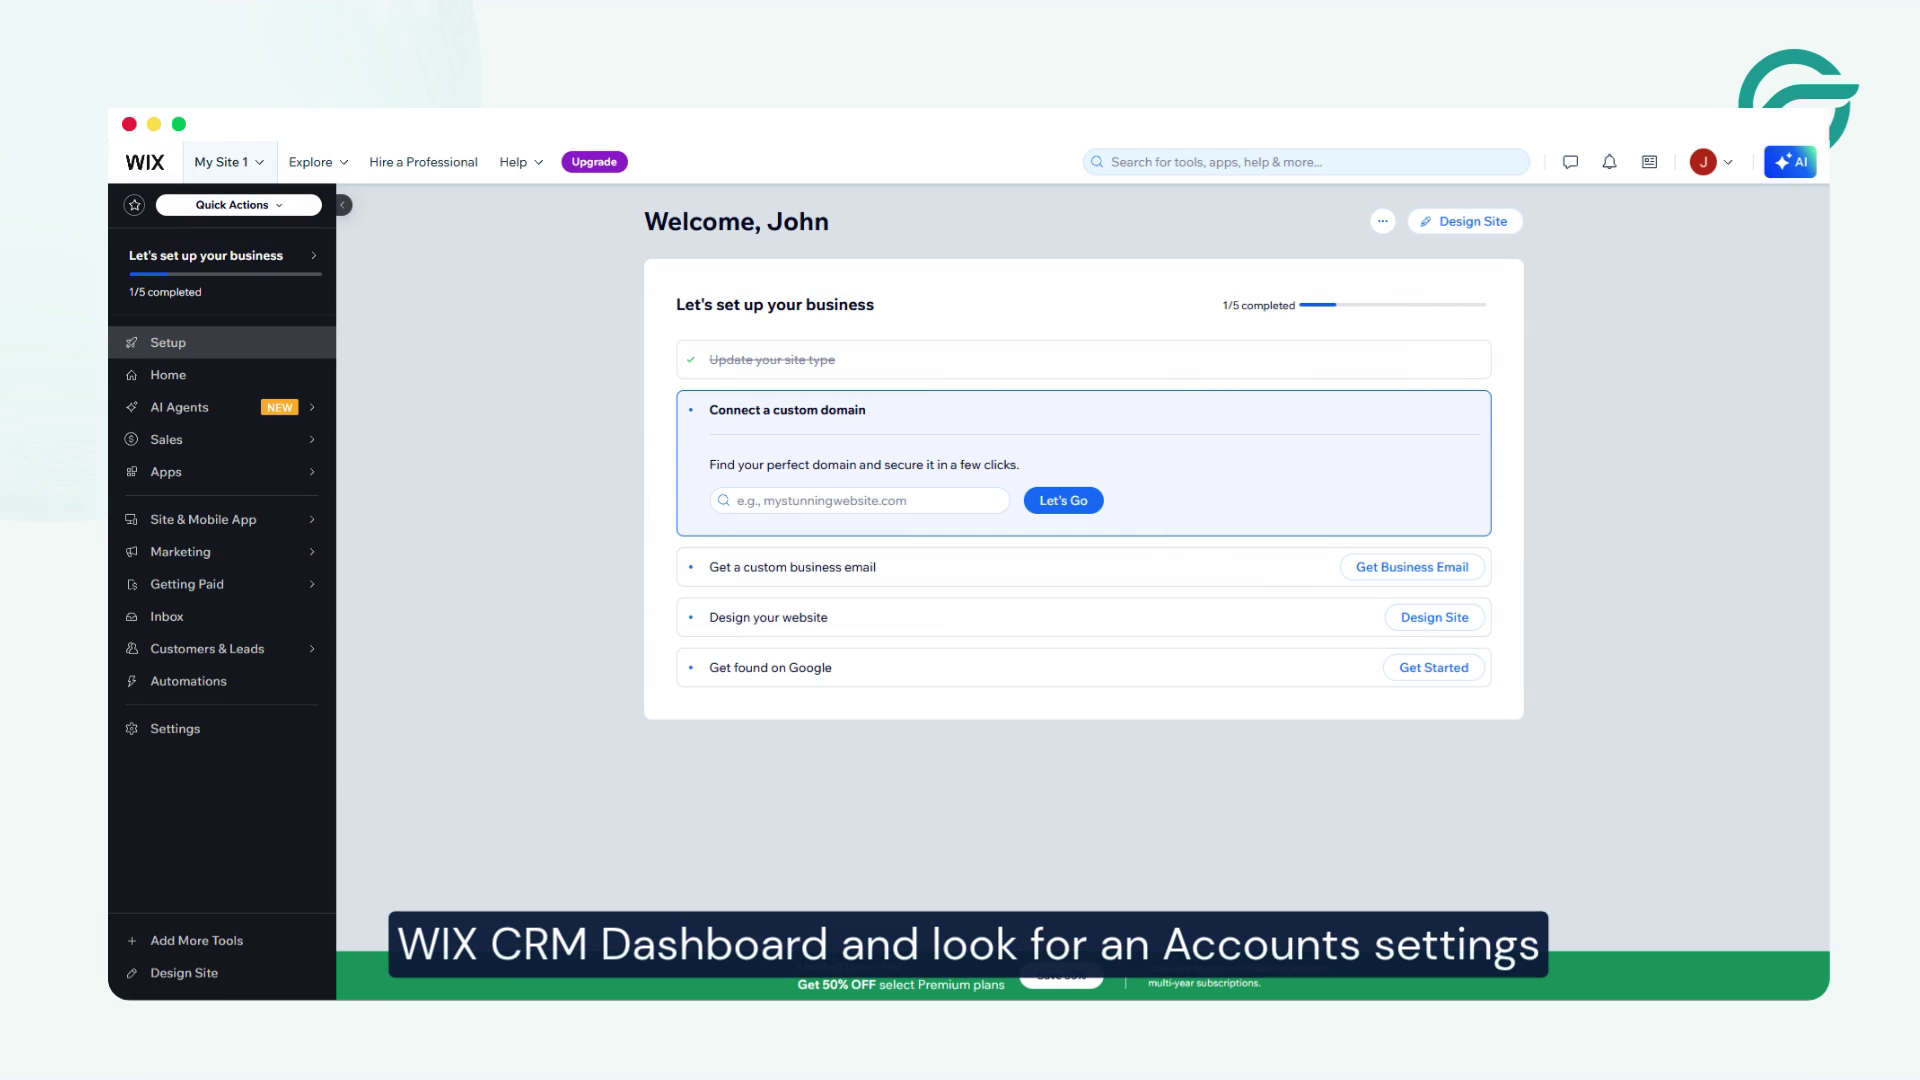Click Design Site button beside Welcome heading
The width and height of the screenshot is (1920, 1080).
tap(1465, 222)
